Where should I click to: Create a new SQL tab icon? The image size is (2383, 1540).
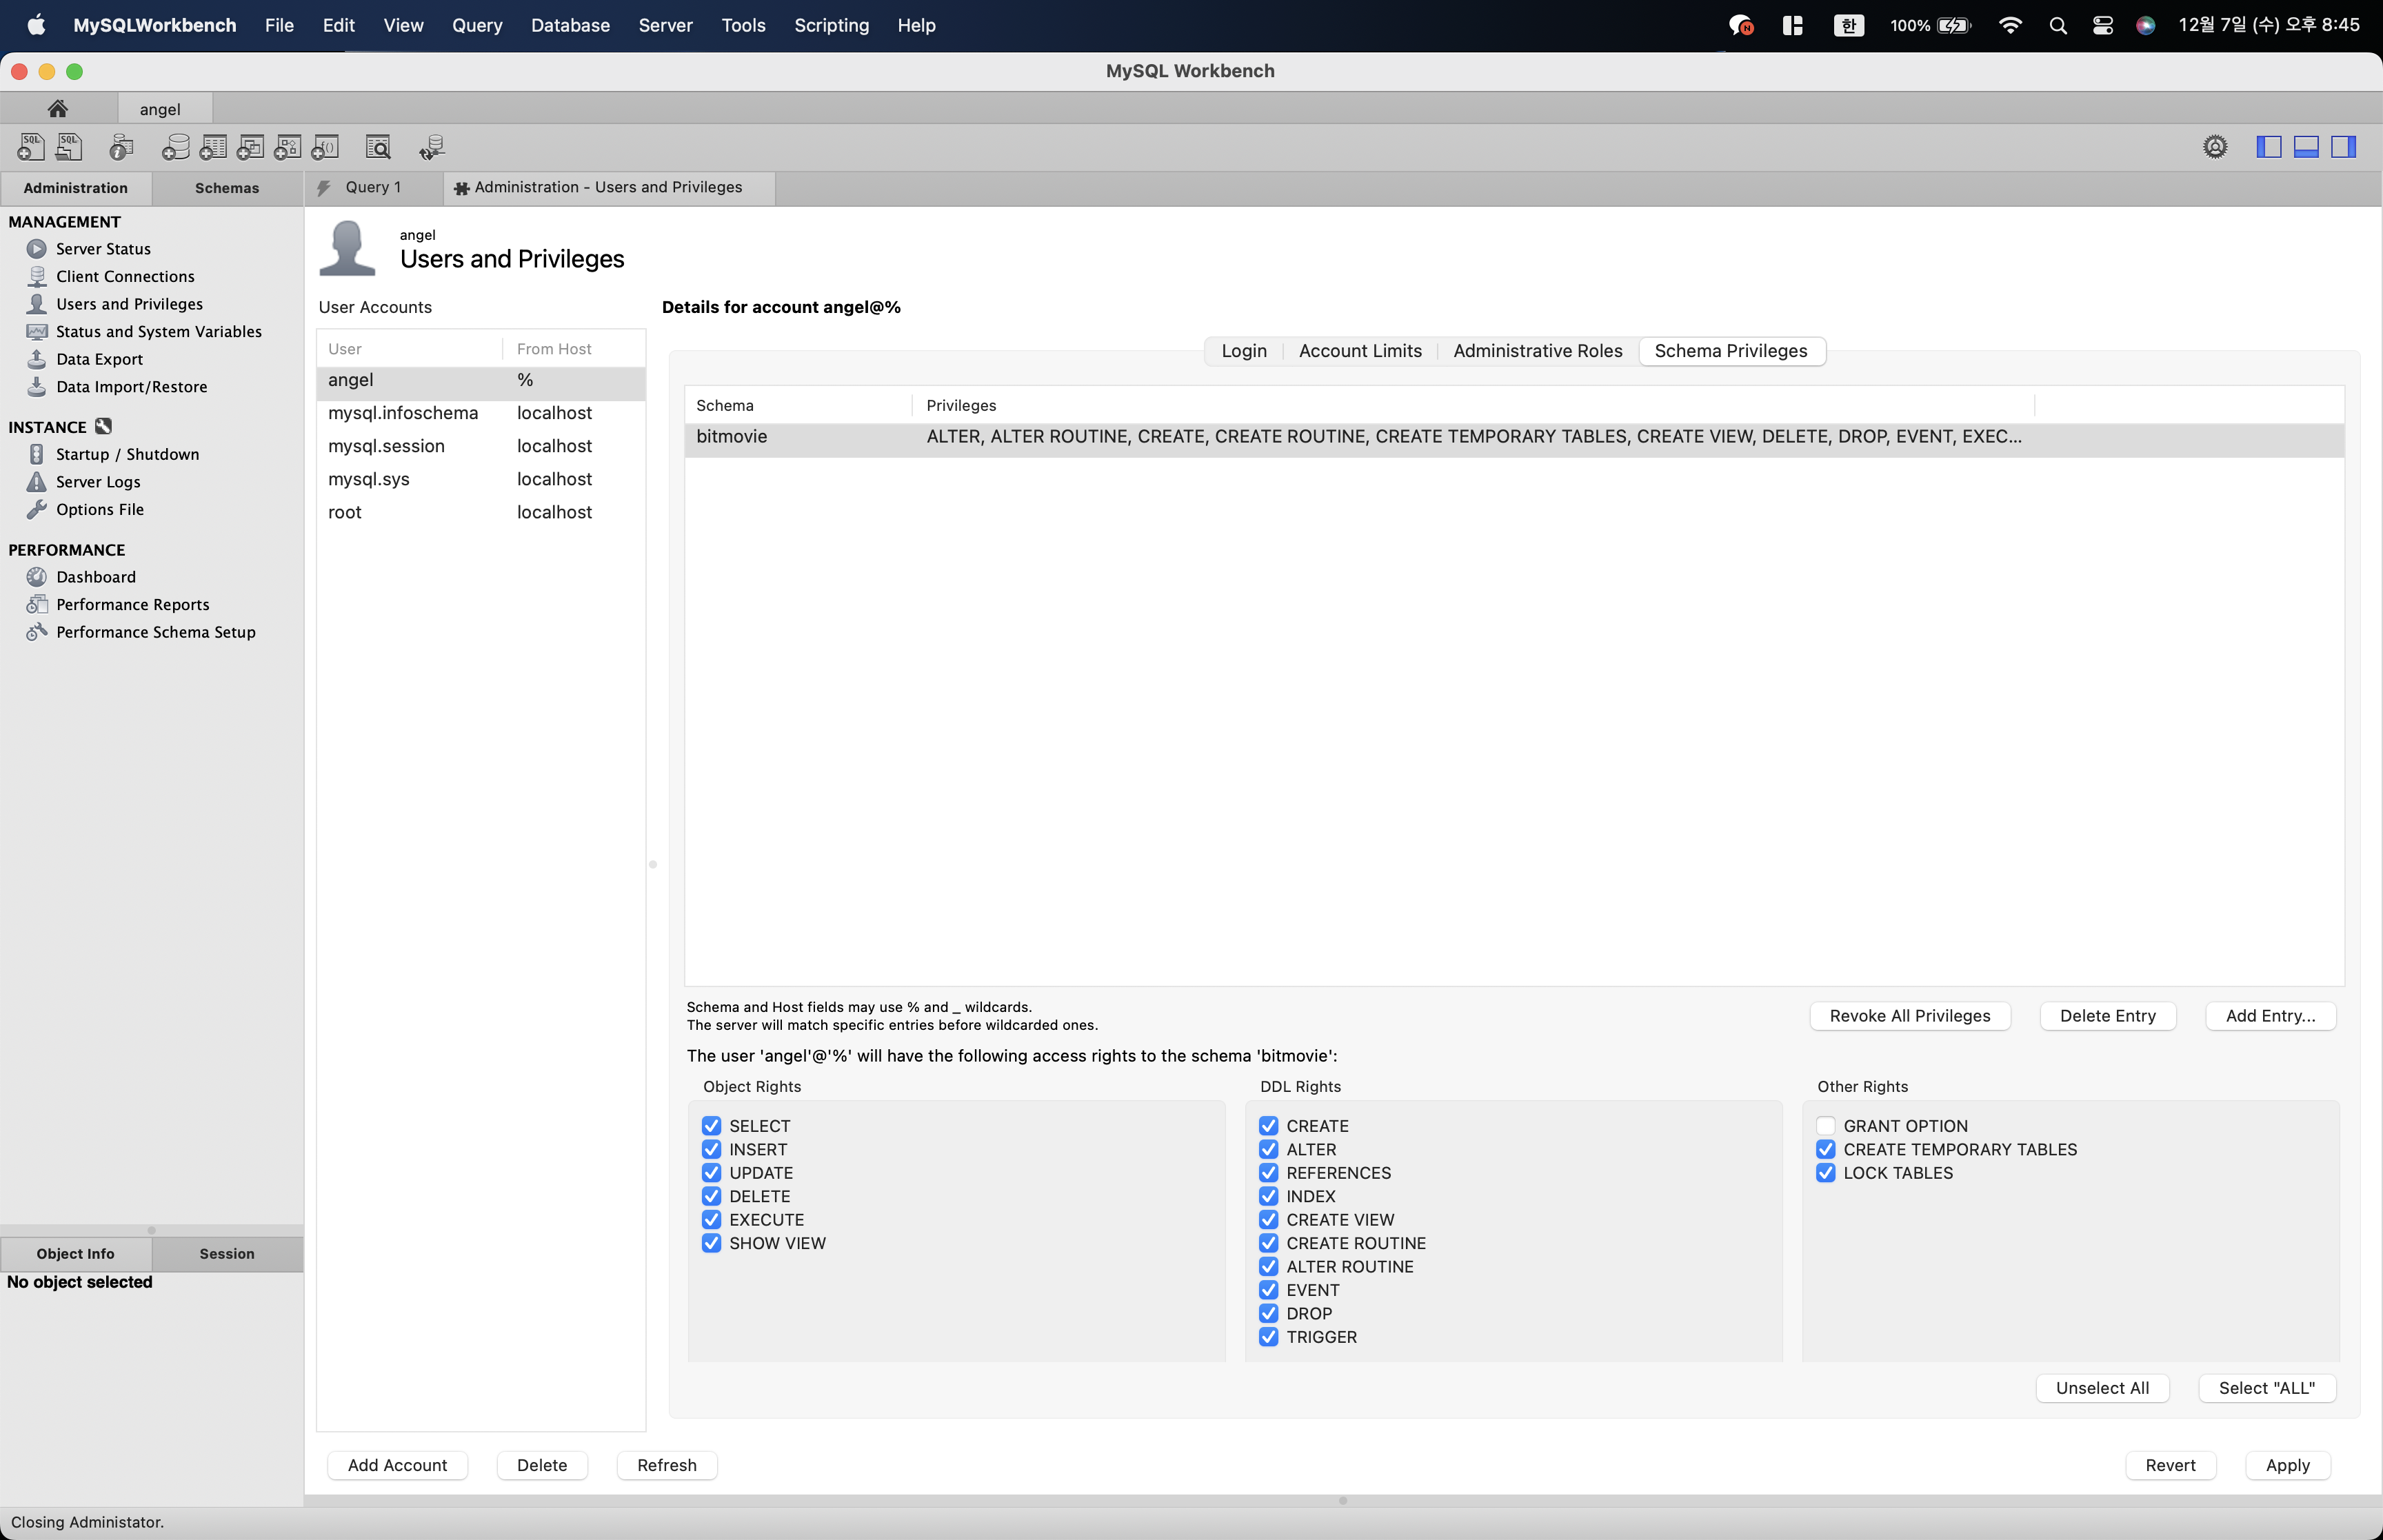click(30, 147)
